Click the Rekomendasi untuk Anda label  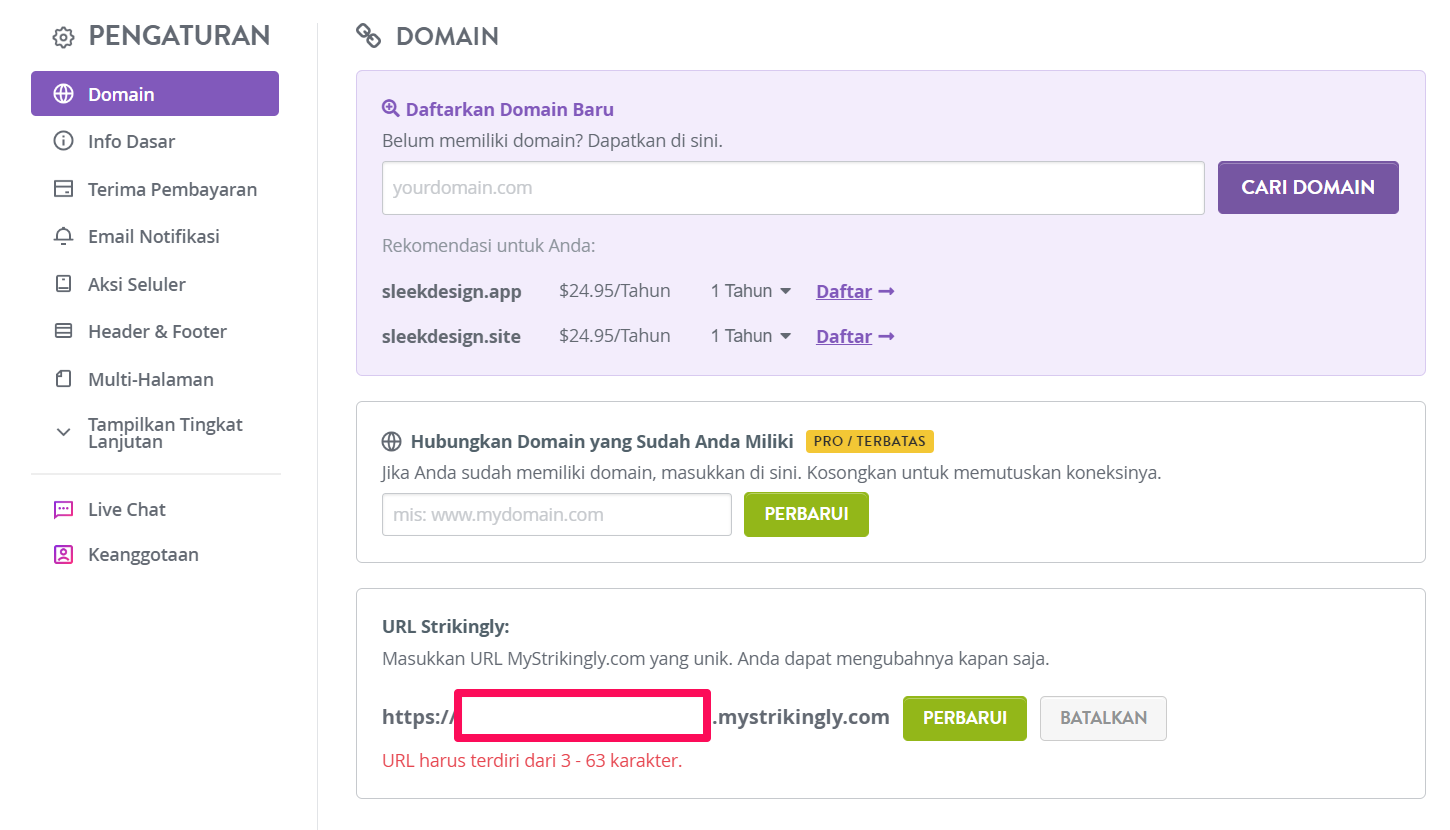click(489, 246)
